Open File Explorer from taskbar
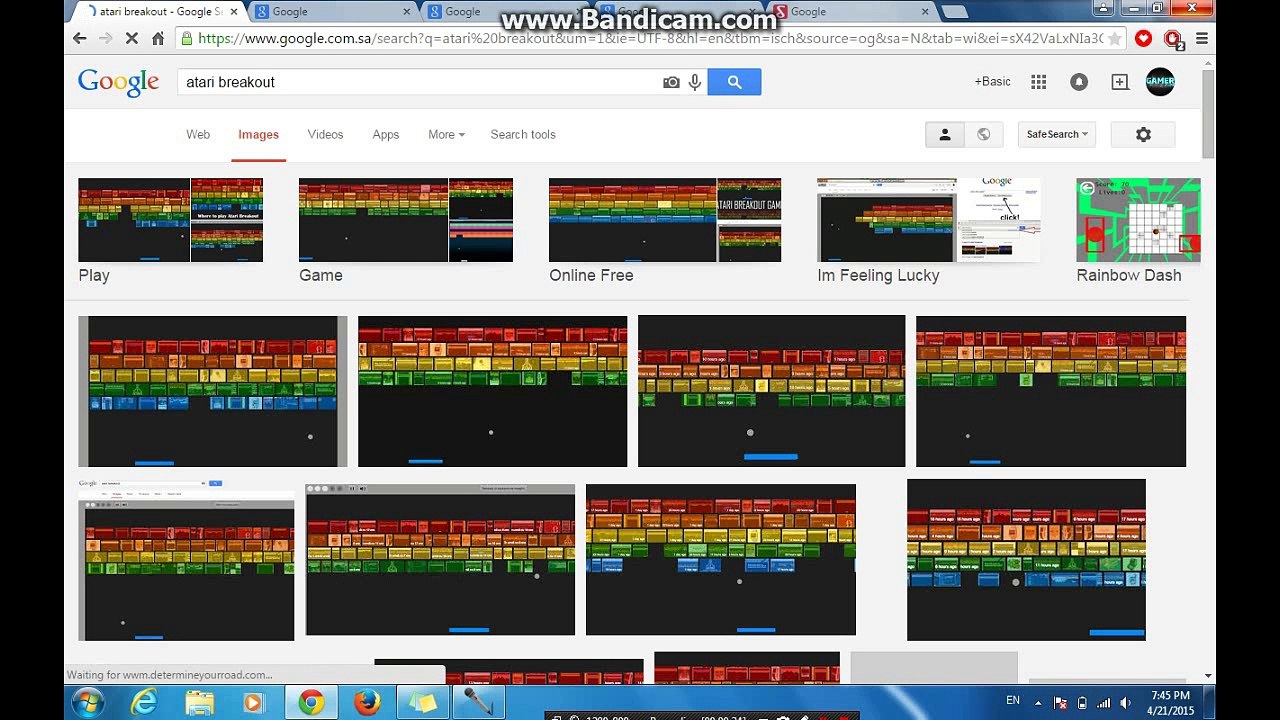This screenshot has width=1280, height=720. [x=200, y=703]
